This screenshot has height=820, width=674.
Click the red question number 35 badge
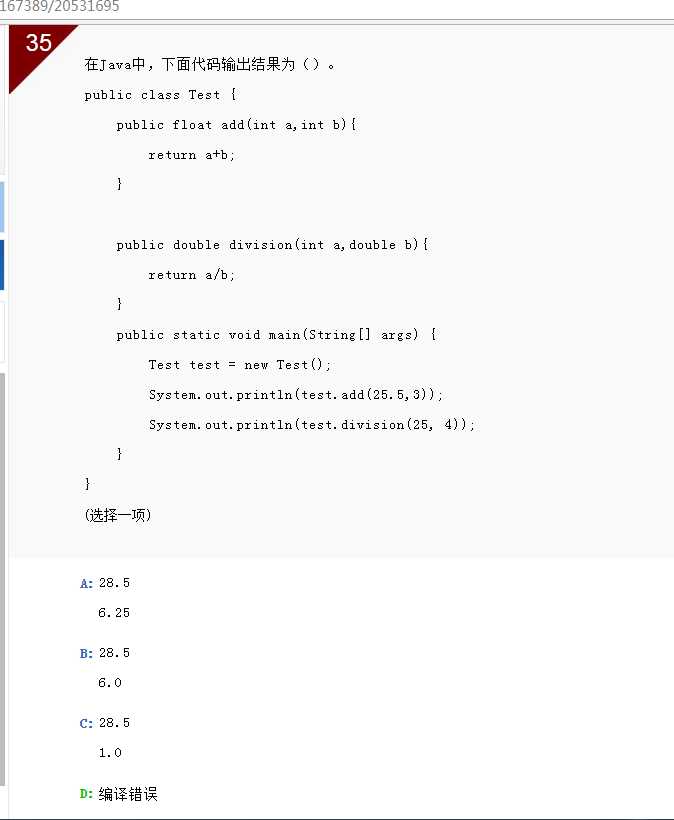[x=38, y=44]
